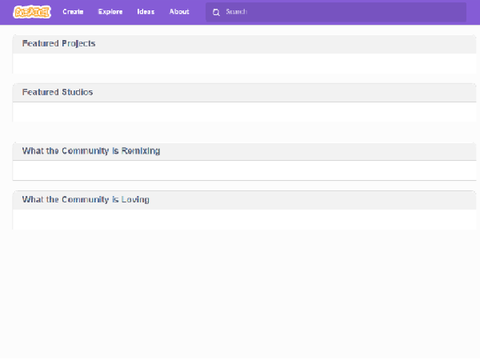This screenshot has width=480, height=360.
Task: Click the Featured Studios heading
Action: click(x=57, y=92)
